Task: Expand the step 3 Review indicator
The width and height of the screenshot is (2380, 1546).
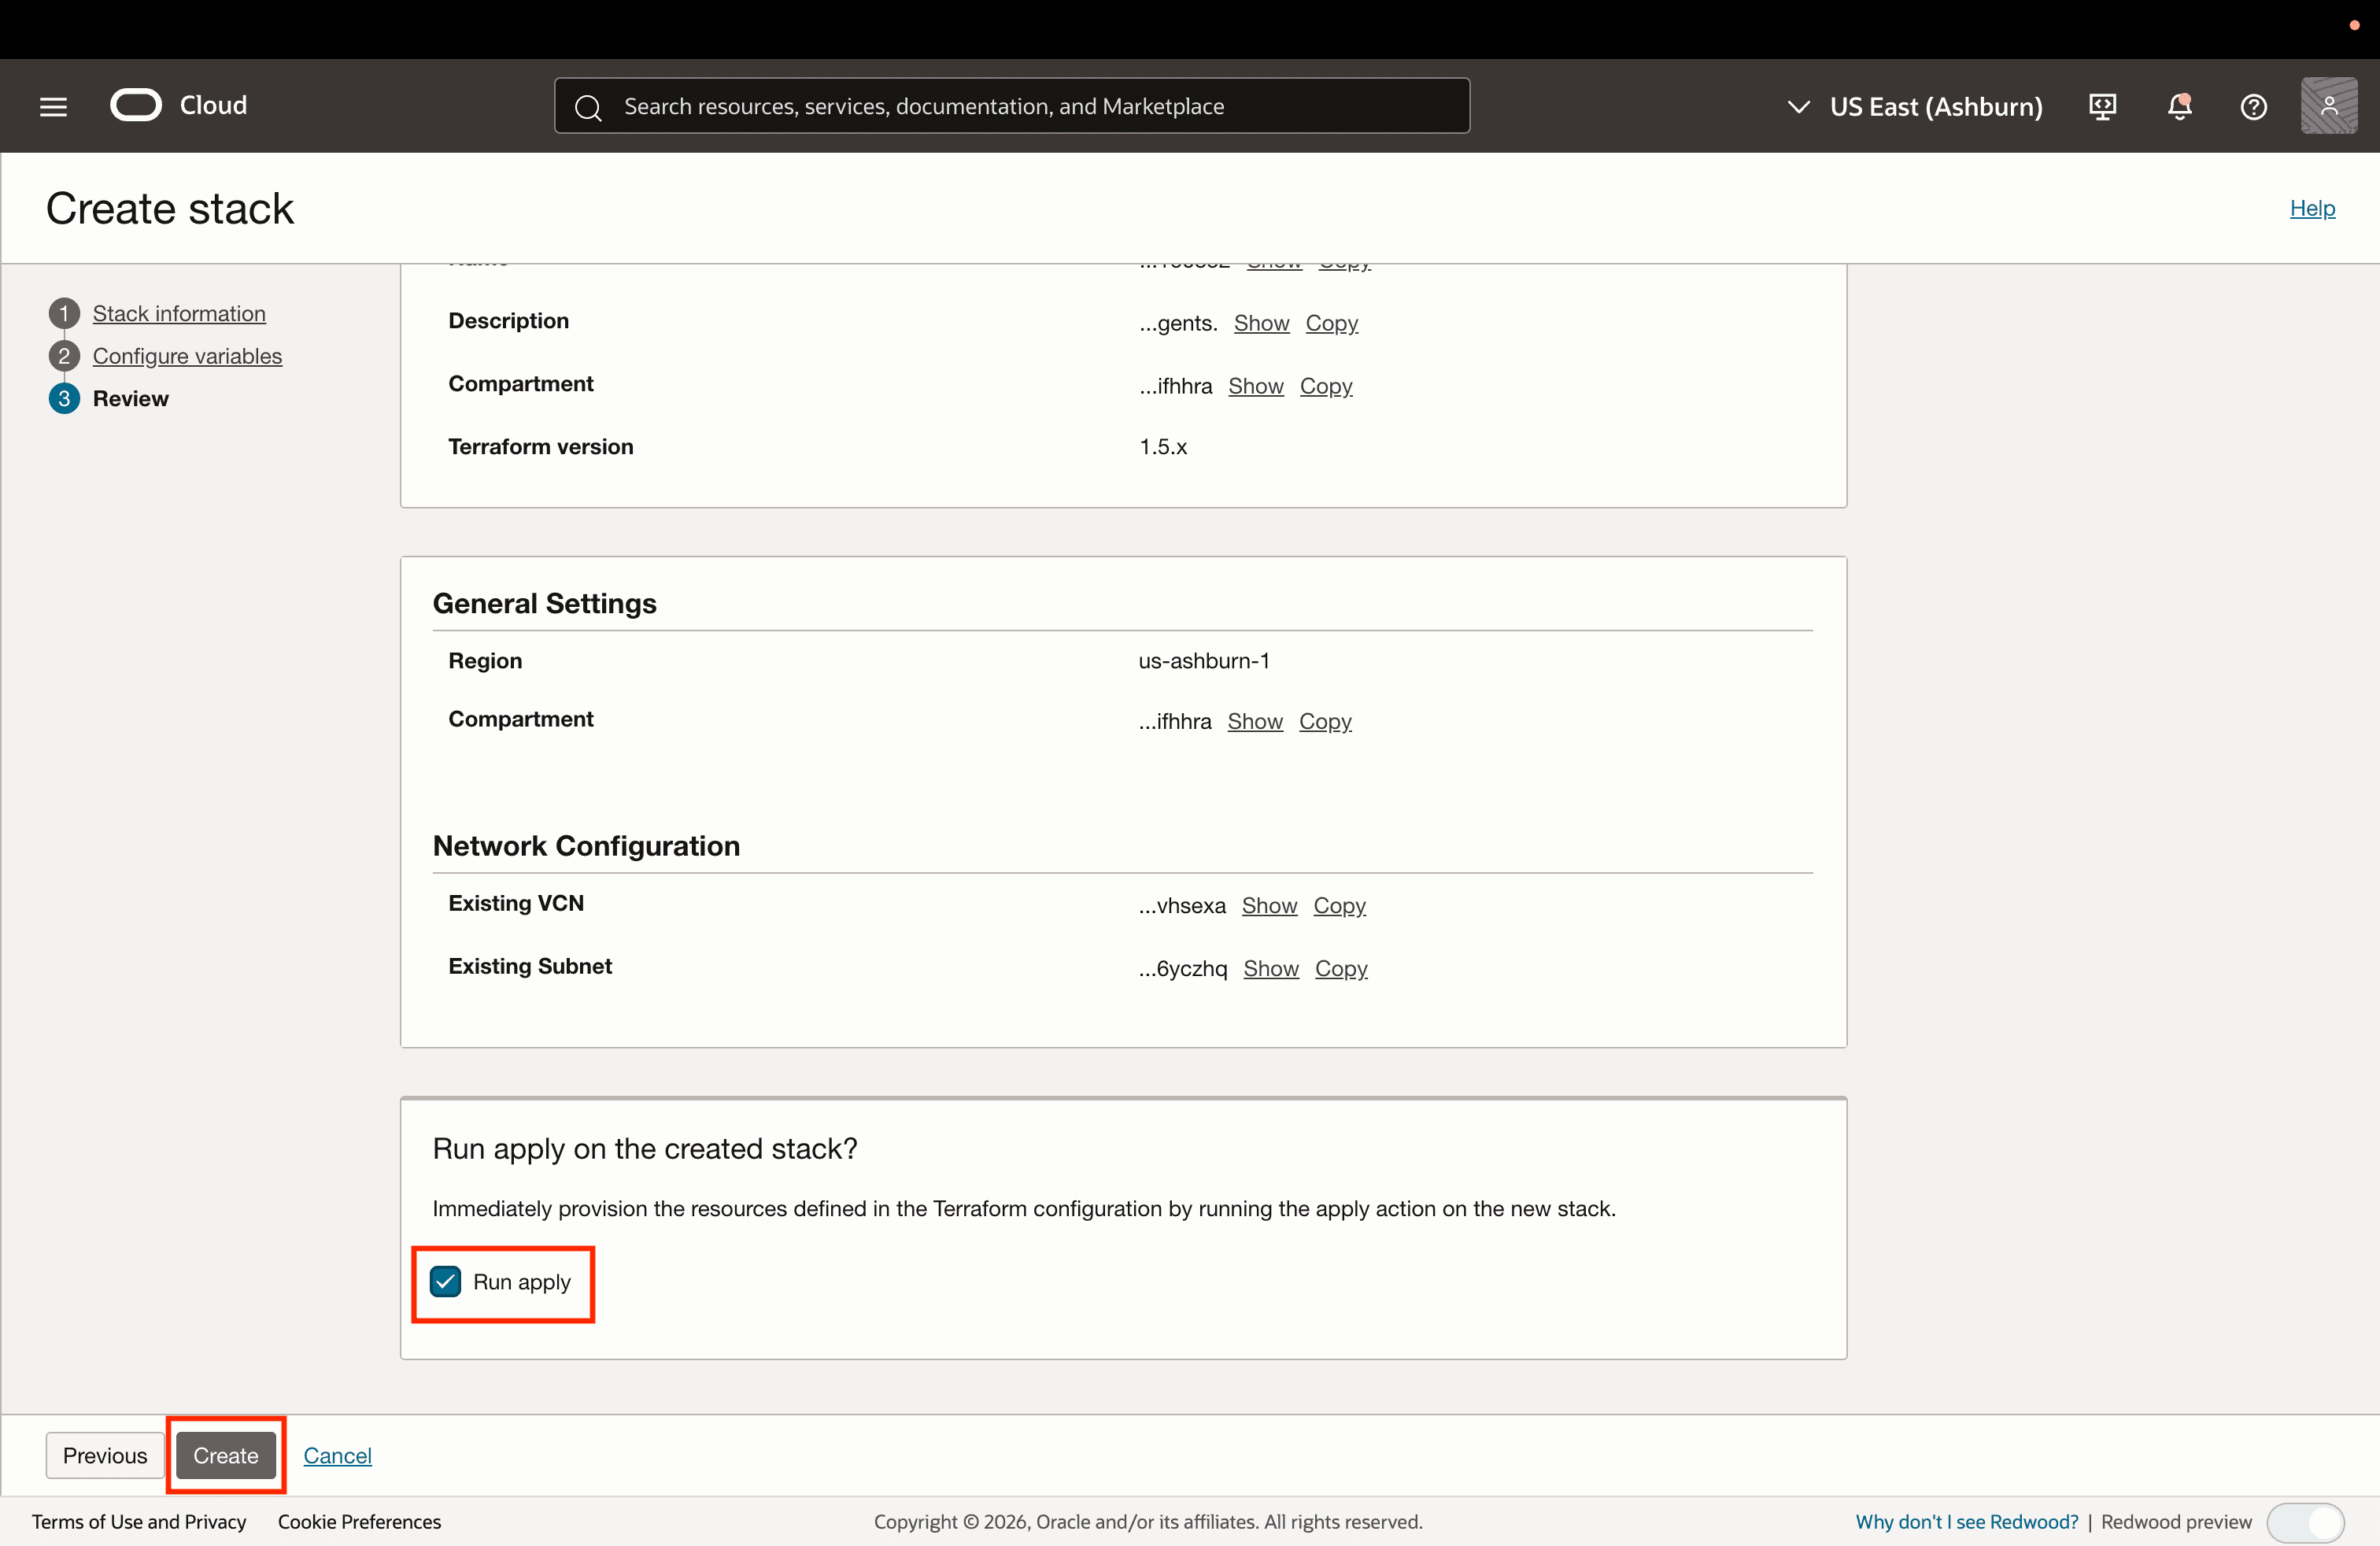Action: [64, 398]
